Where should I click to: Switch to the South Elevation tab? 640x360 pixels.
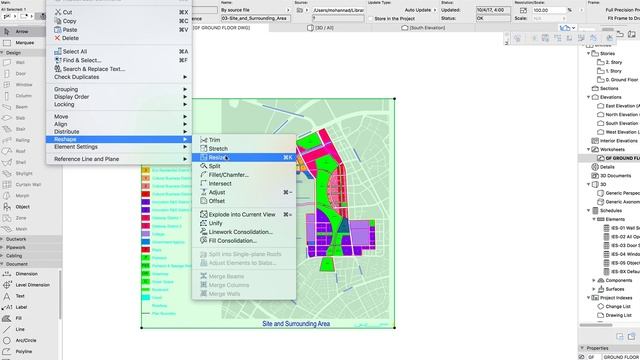tap(423, 28)
